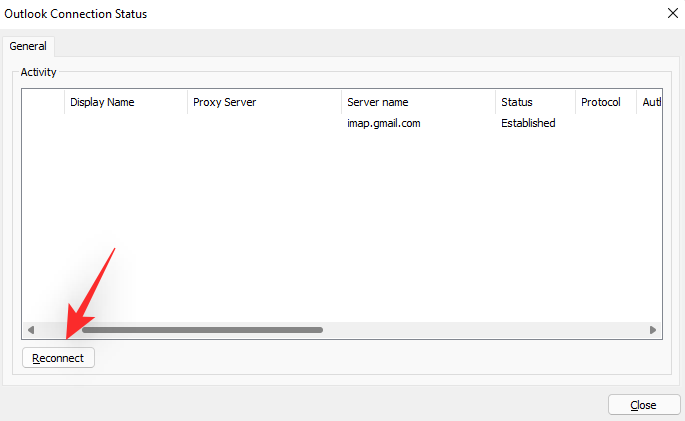Viewport: 685px width, 421px height.
Task: Click the horizontal scrollbar thumb
Action: (202, 329)
